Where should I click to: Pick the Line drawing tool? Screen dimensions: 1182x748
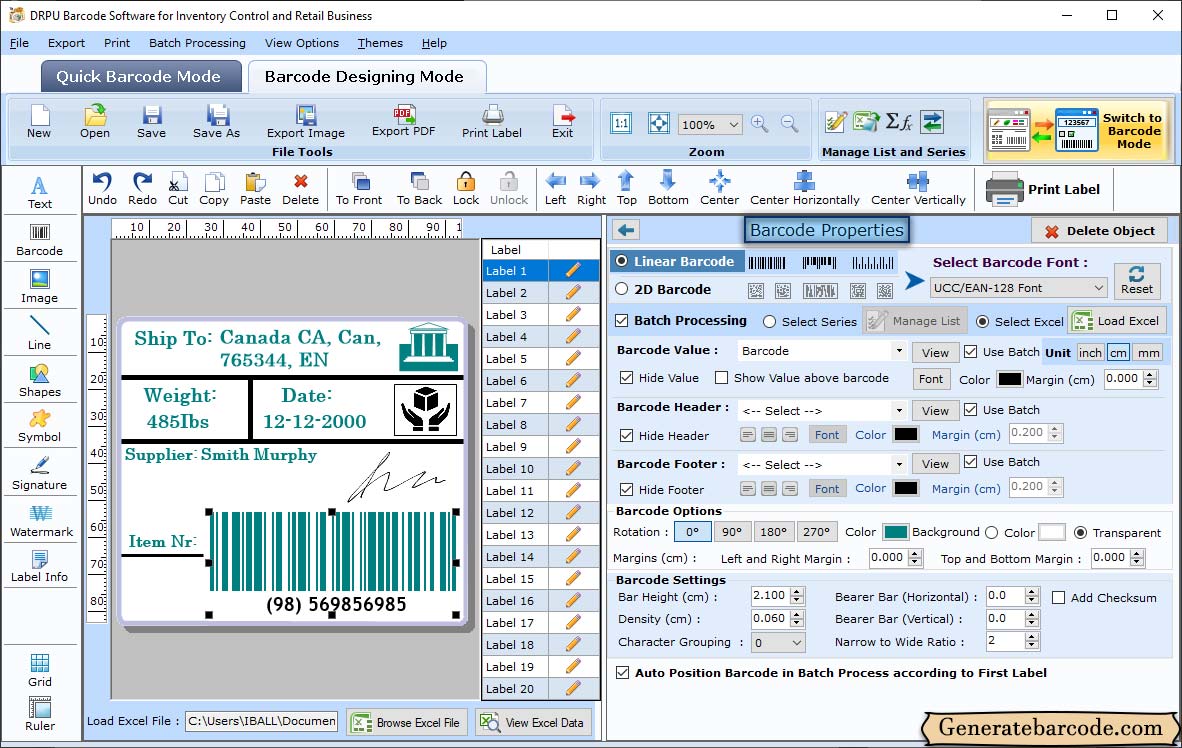pyautogui.click(x=39, y=333)
